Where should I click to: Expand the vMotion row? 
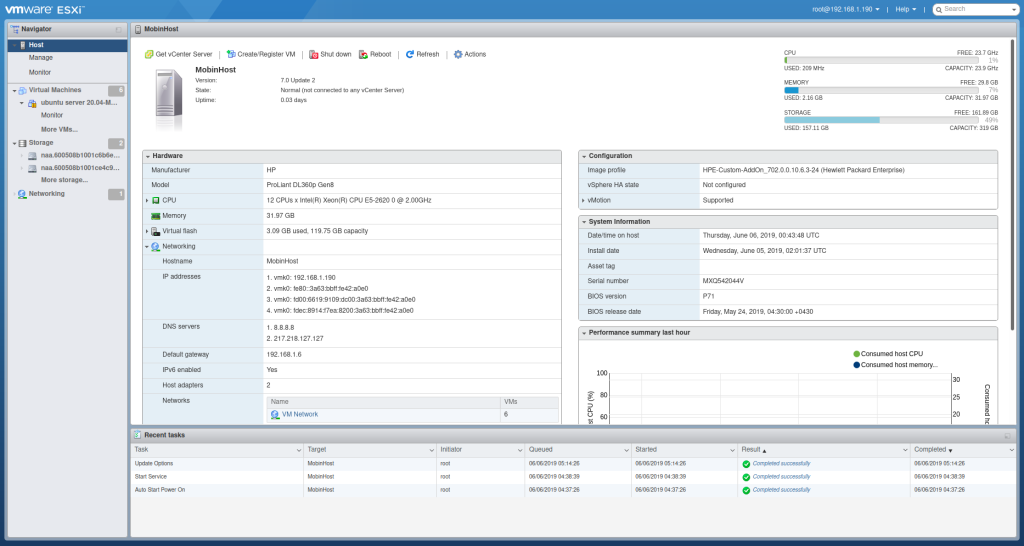coord(583,201)
